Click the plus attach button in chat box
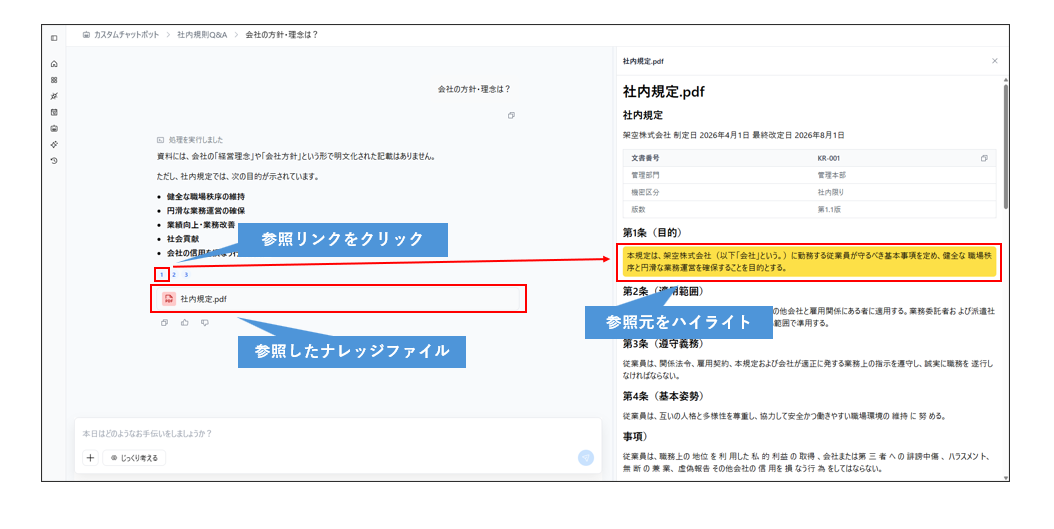The width and height of the screenshot is (1054, 529). tap(90, 458)
